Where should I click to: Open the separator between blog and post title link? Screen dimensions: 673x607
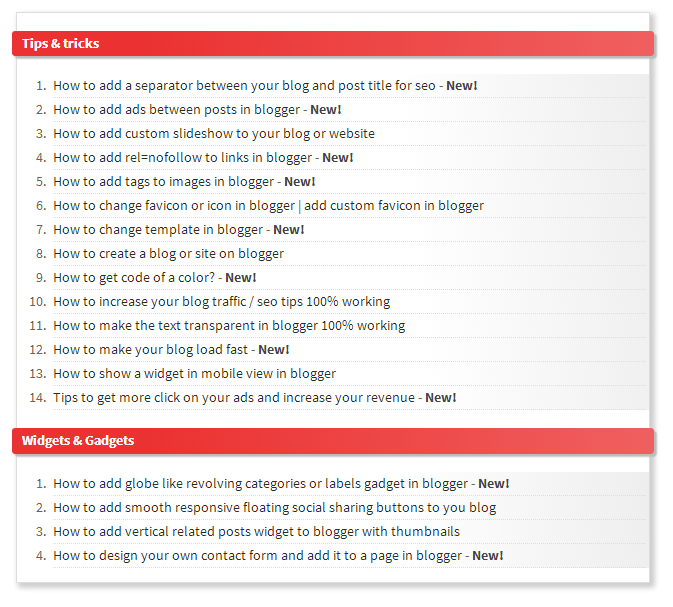coord(244,86)
